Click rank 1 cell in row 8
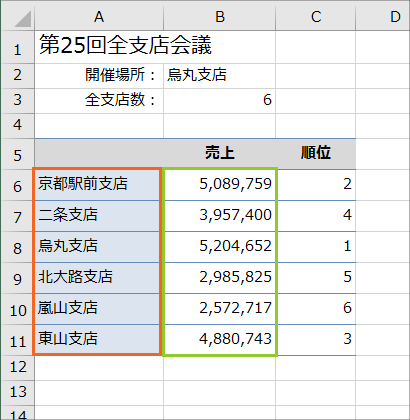The image size is (410, 420). point(316,247)
